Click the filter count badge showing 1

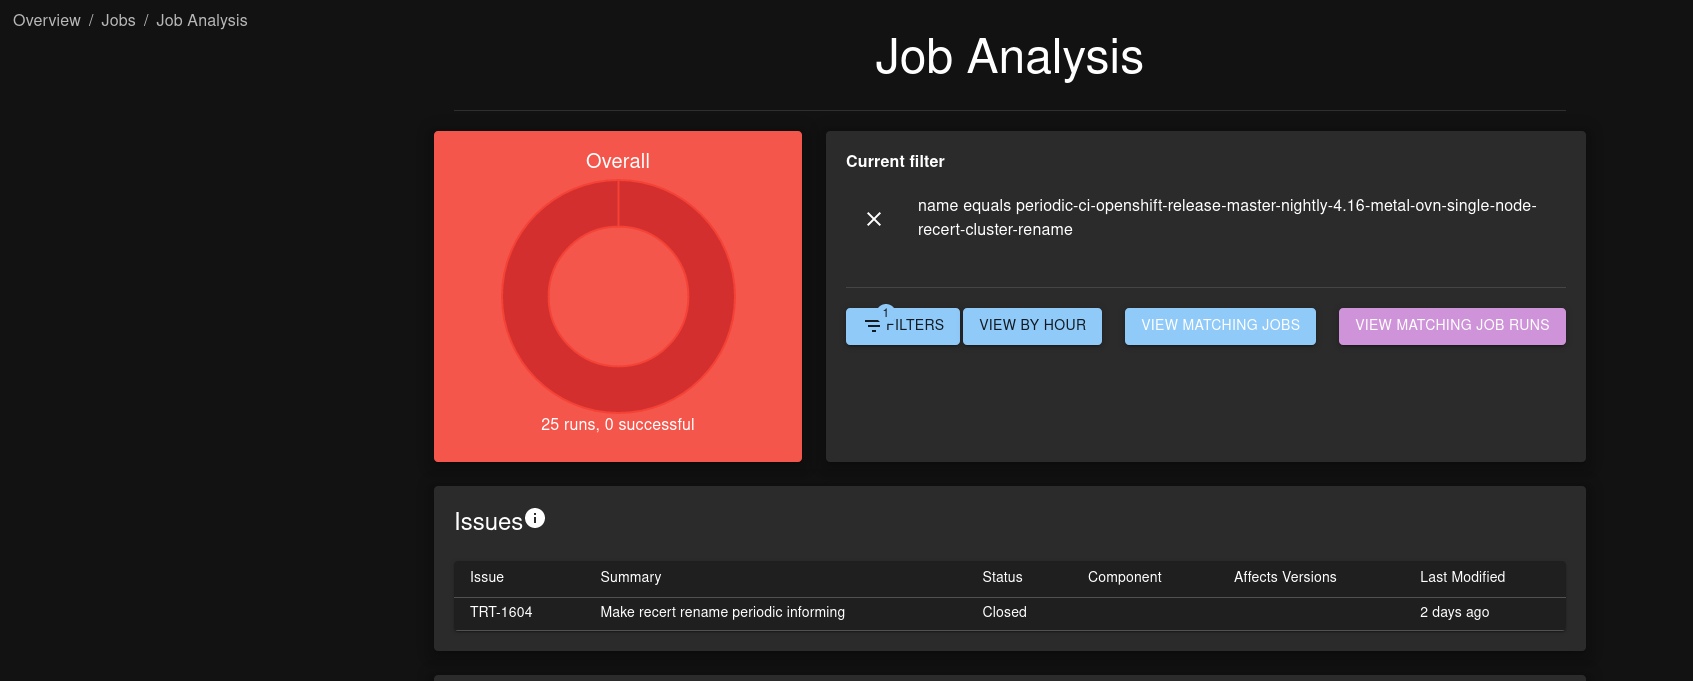[885, 313]
